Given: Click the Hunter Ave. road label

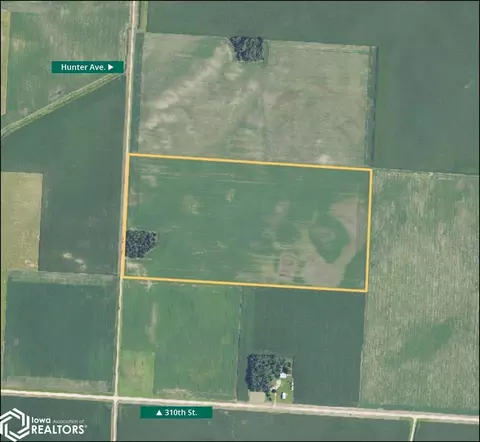Looking at the screenshot, I should 87,67.
